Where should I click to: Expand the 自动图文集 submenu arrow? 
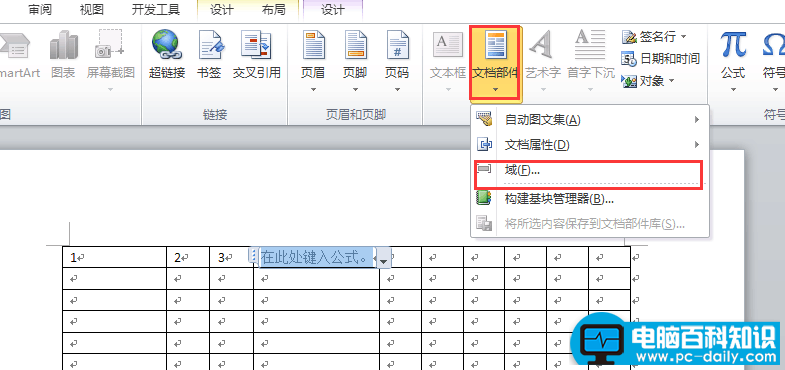pos(697,120)
